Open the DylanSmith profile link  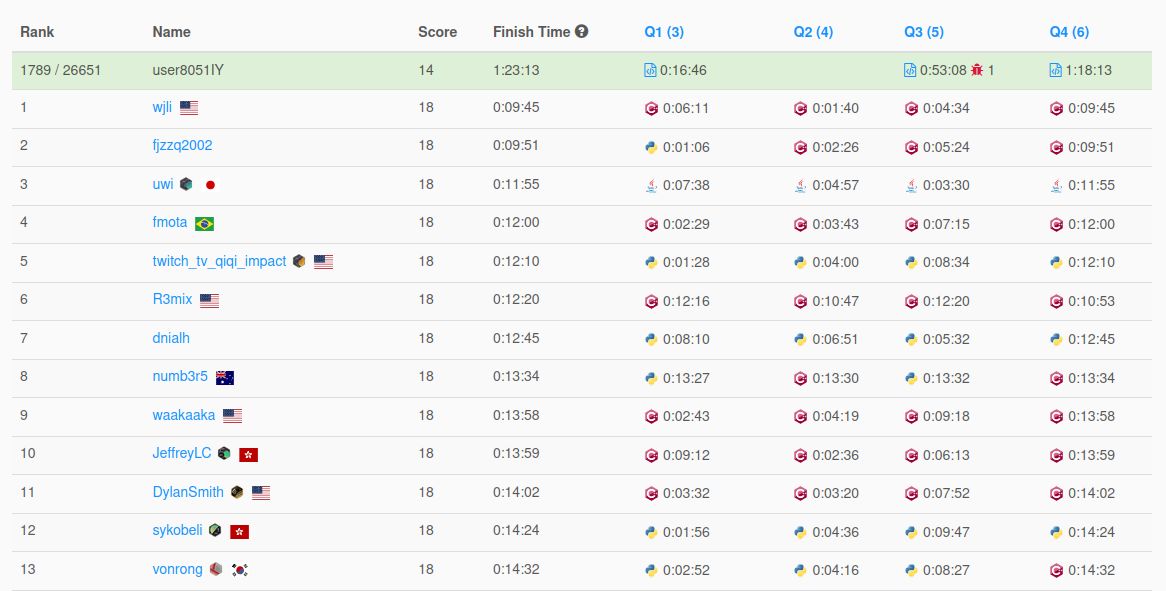188,492
